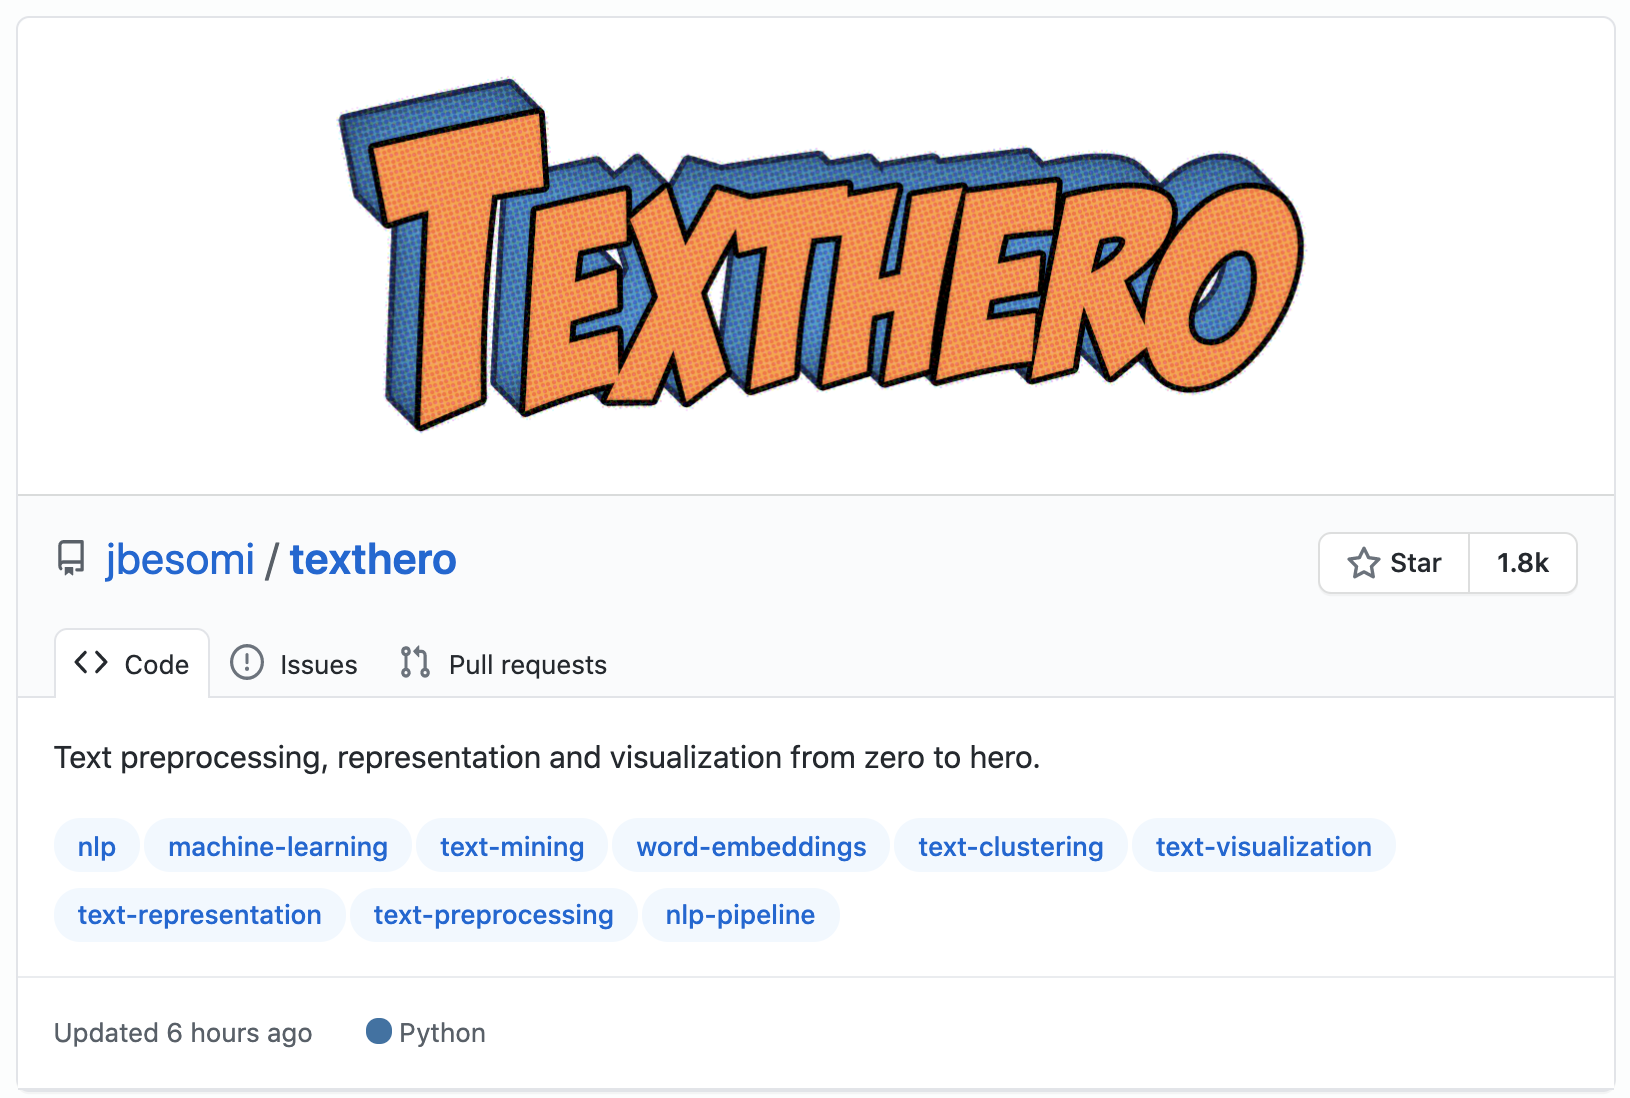
Task: Click the repository book icon
Action: click(71, 558)
